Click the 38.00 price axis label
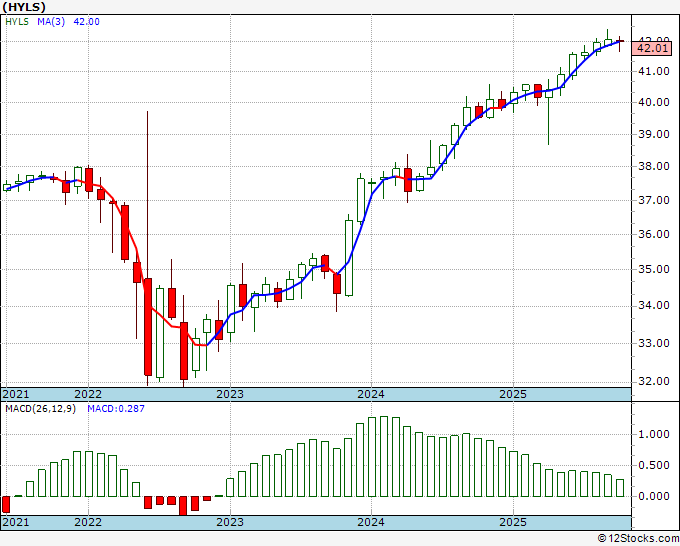Screen dimensions: 680x546 pos(654,167)
